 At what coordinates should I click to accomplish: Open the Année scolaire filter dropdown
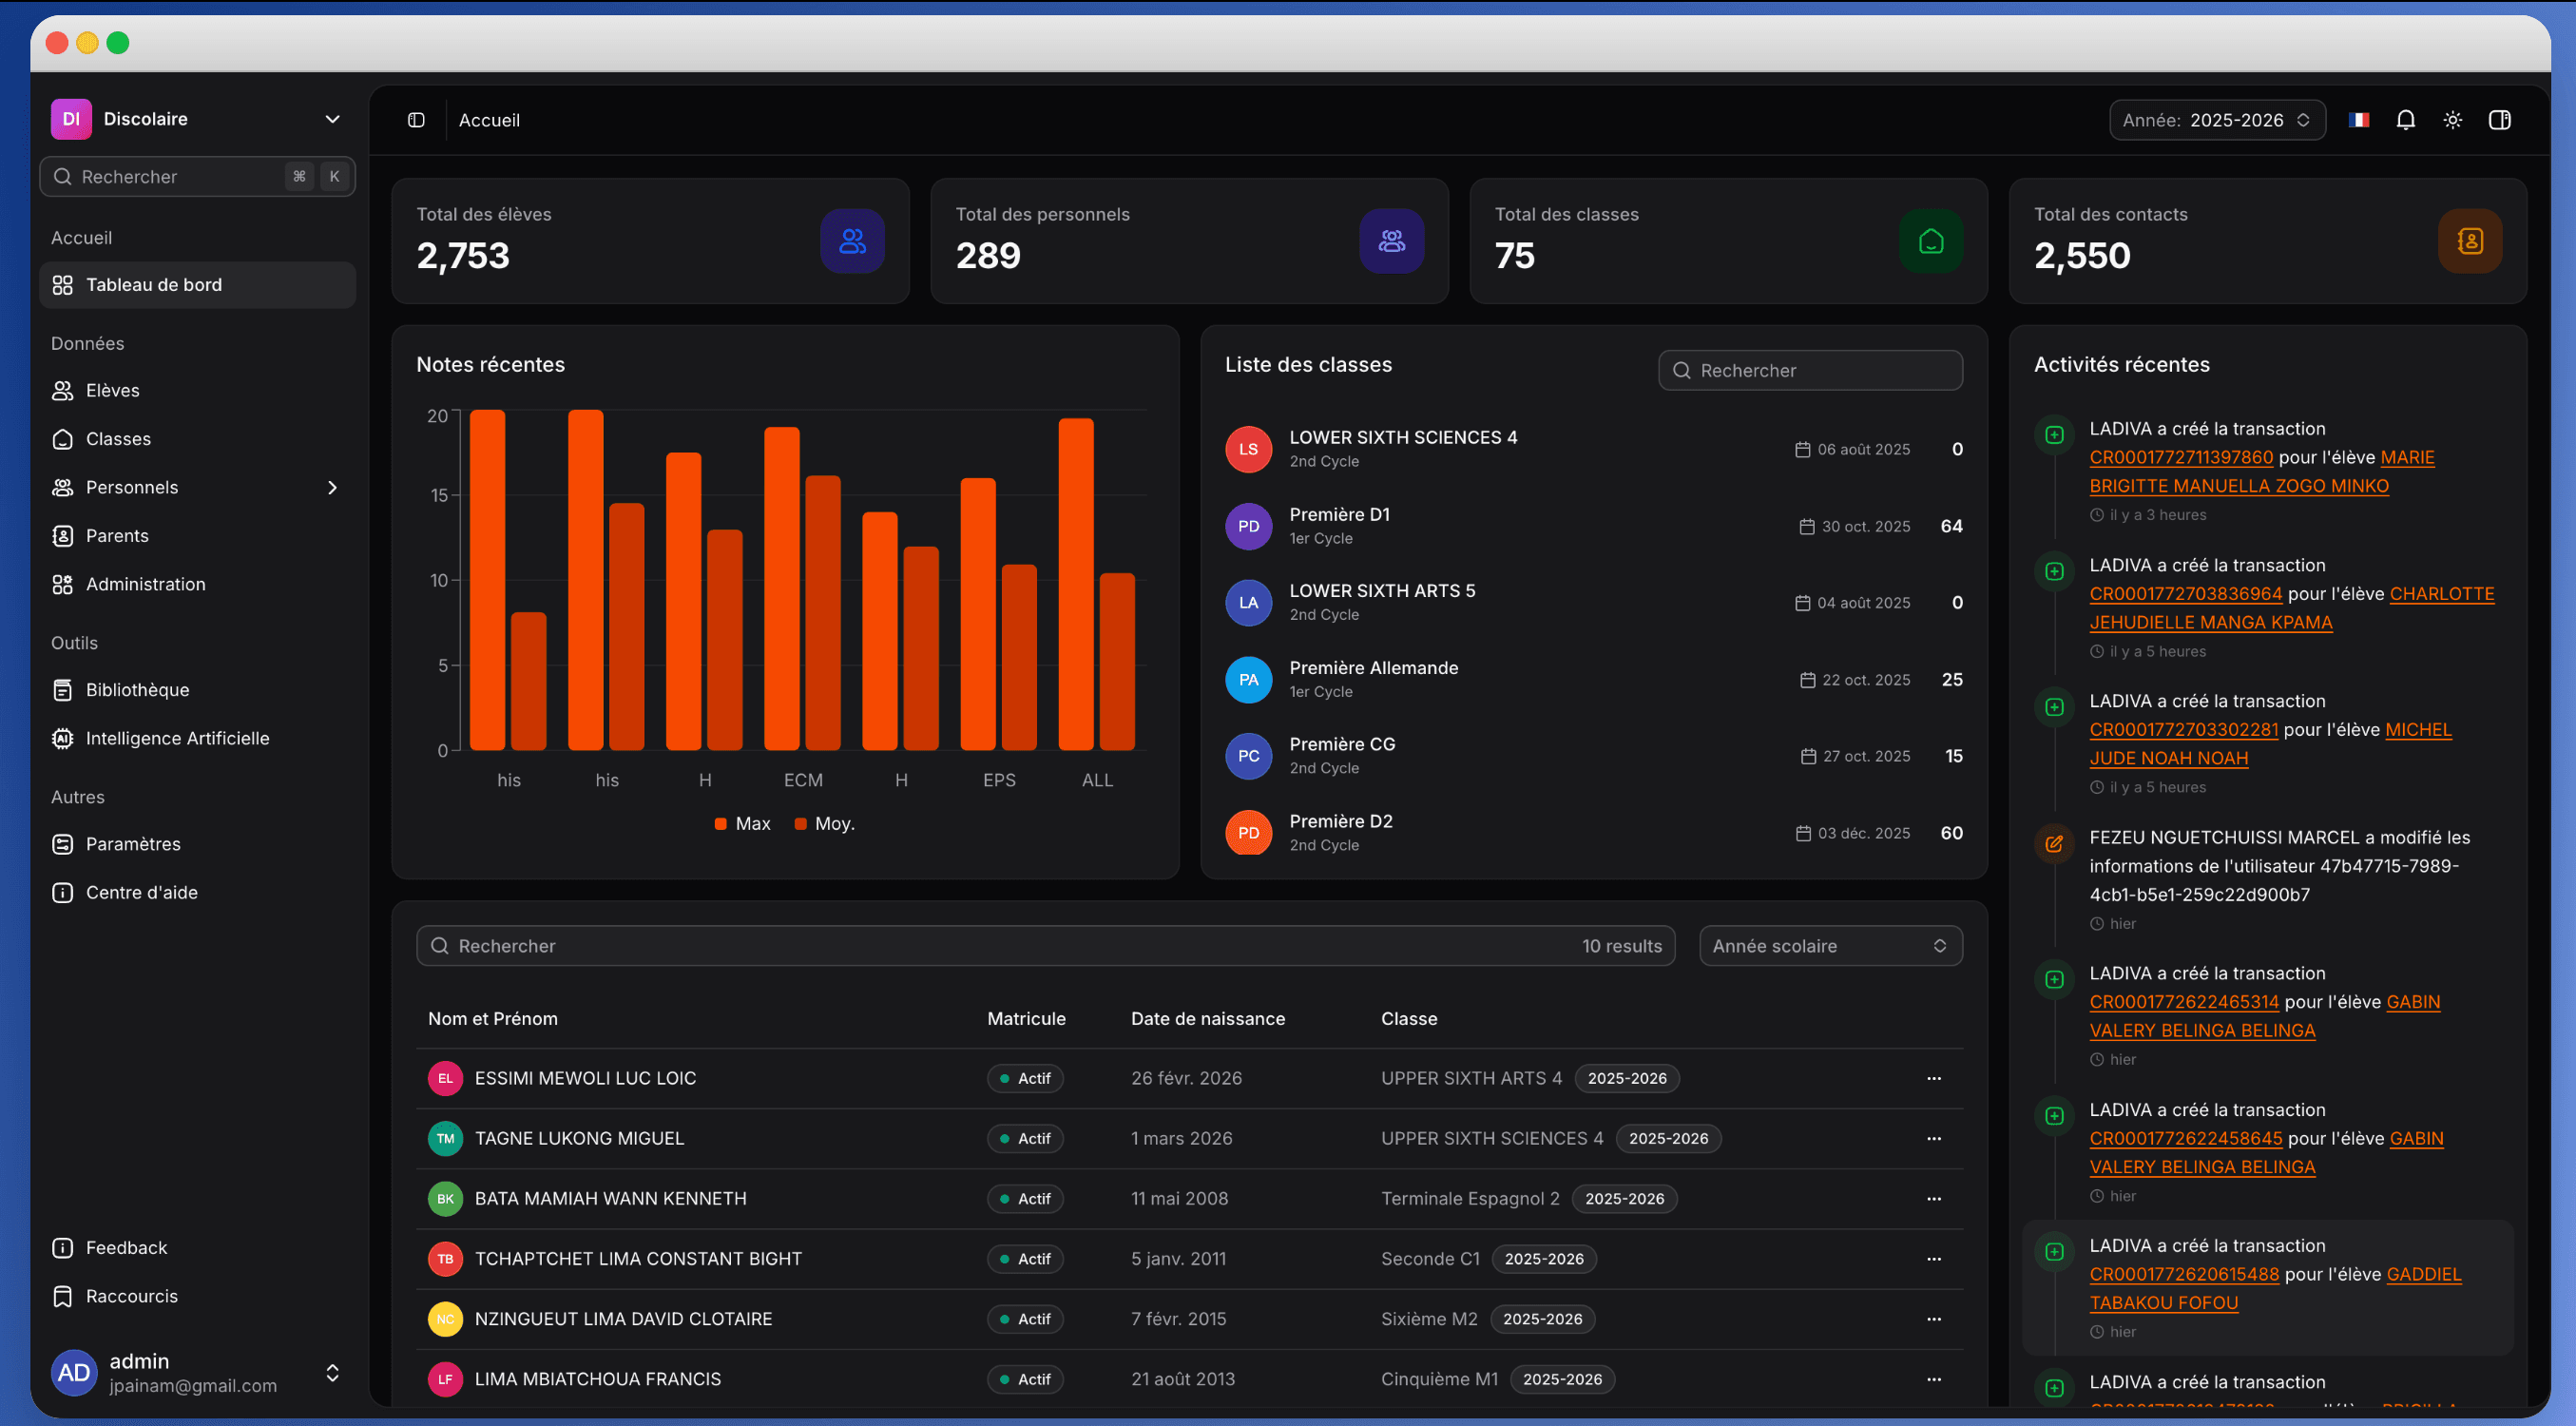1829,945
